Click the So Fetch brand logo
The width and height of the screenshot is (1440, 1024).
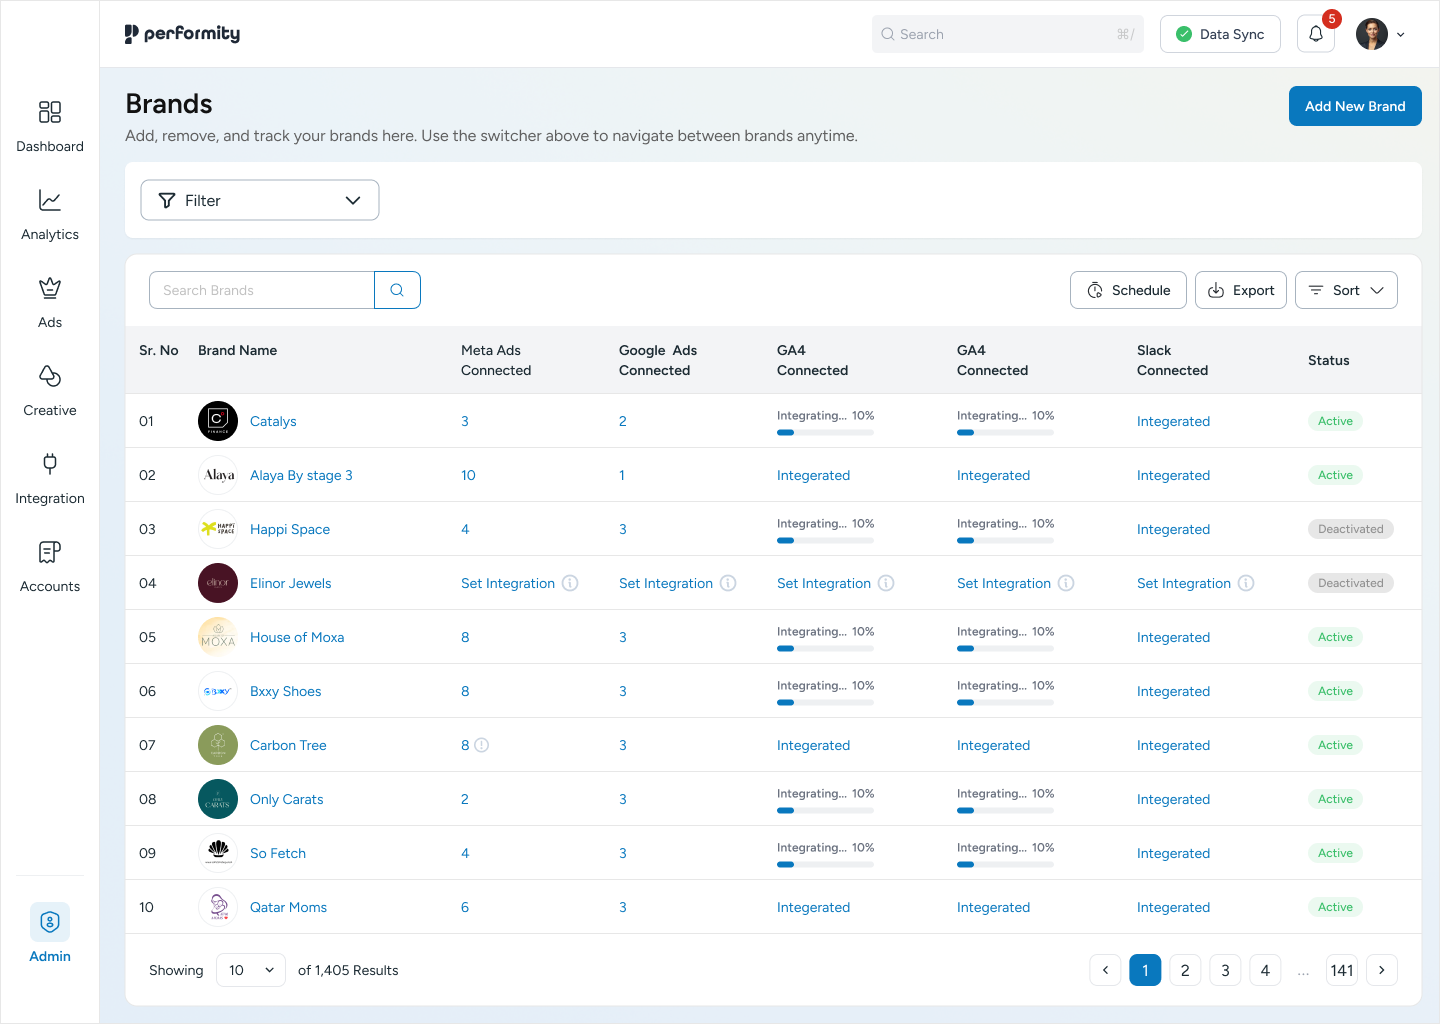click(x=218, y=853)
